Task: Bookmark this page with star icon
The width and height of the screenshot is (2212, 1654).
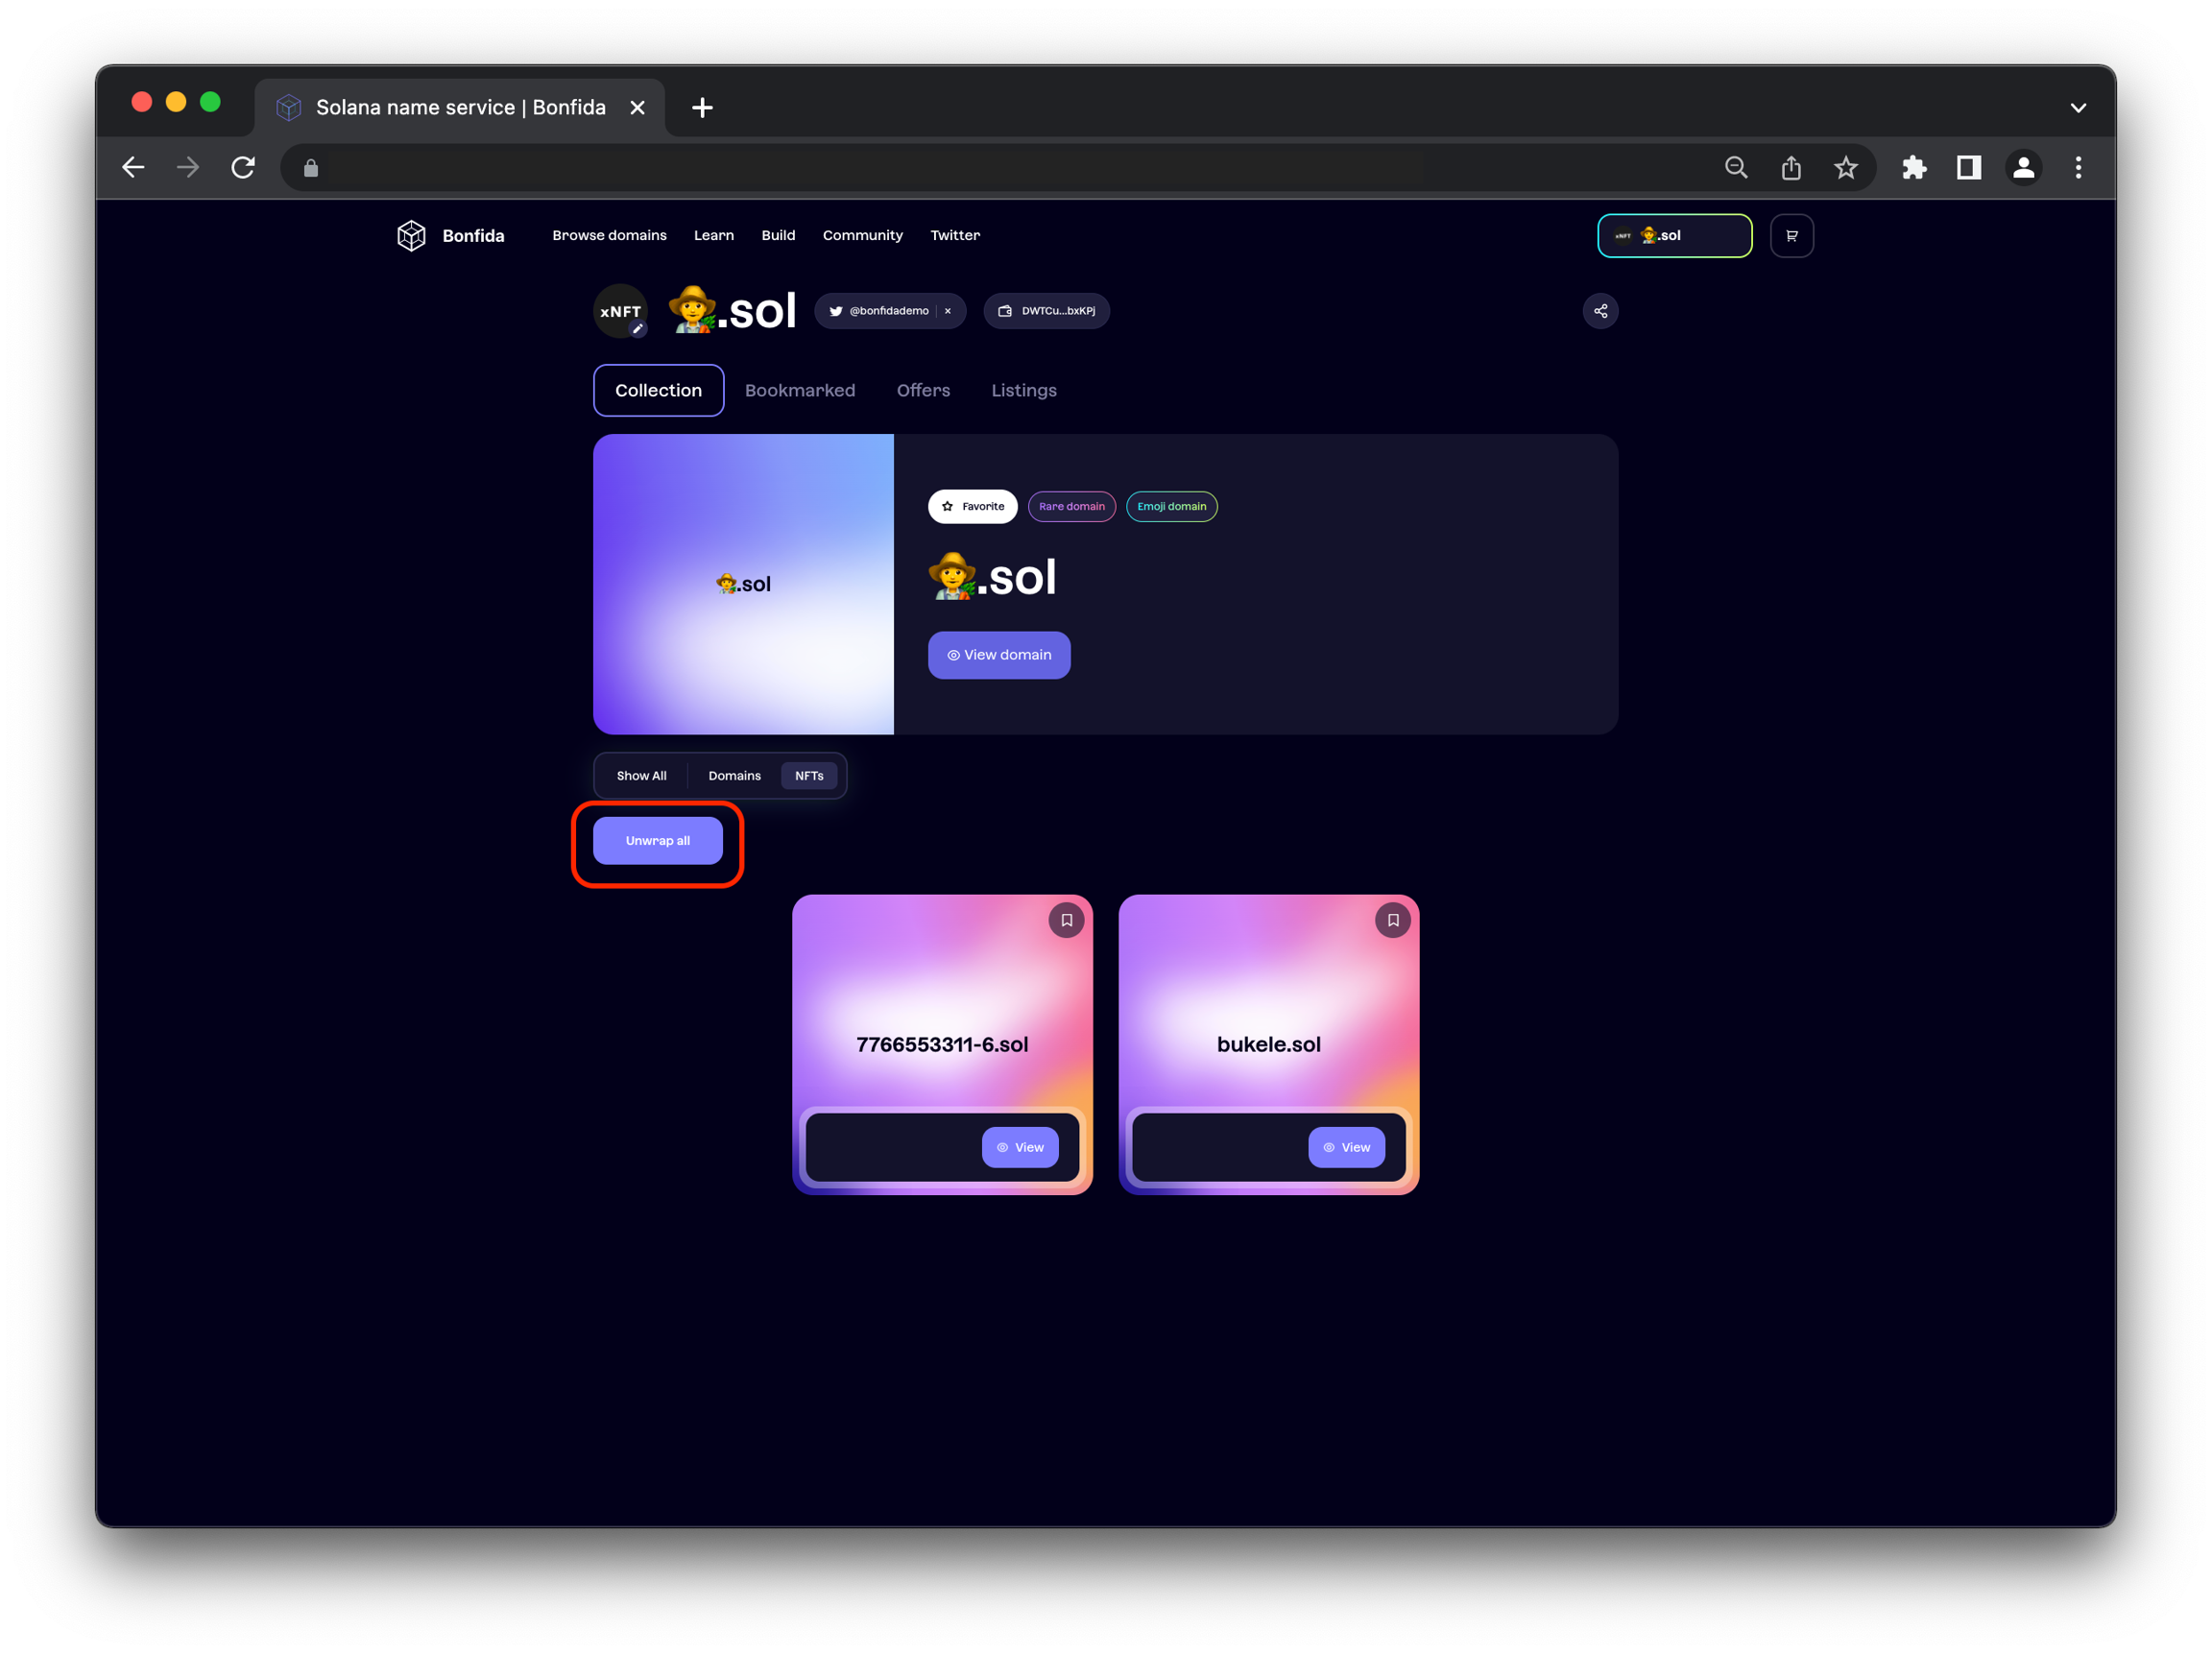Action: click(1845, 168)
